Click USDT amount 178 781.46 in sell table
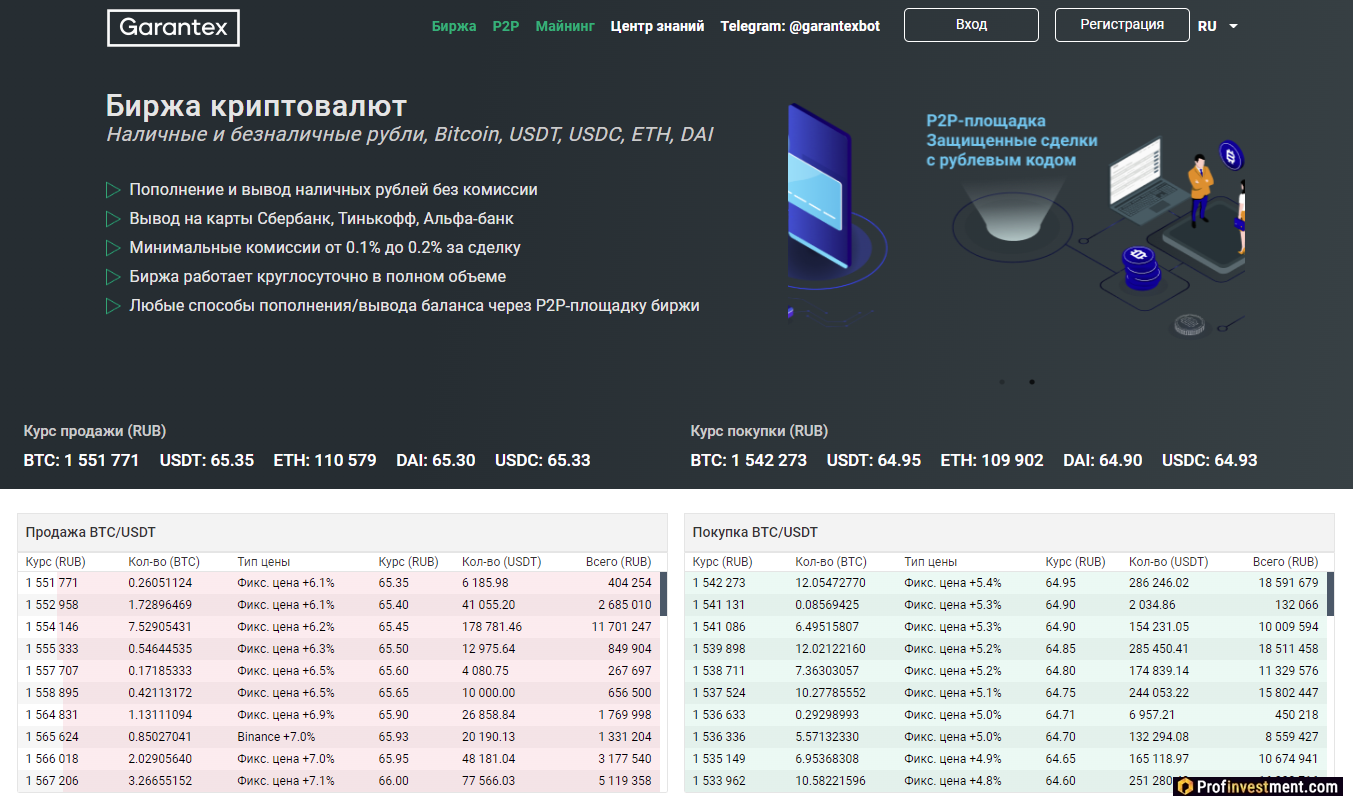Viewport: 1353px width, 806px height. pos(492,627)
